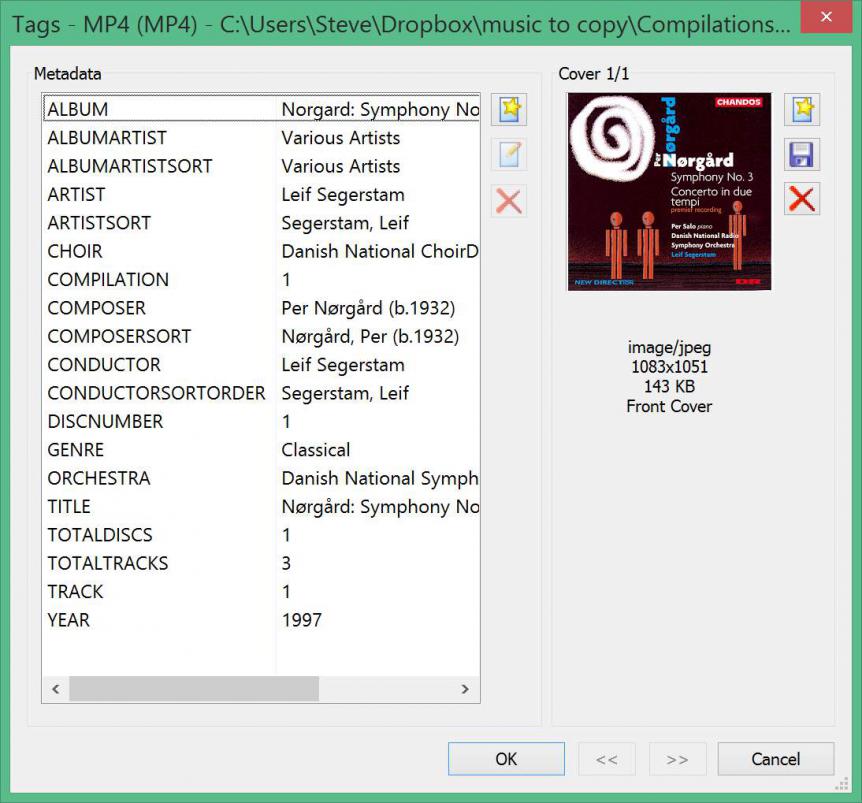862x803 pixels.
Task: Close the Tags dialog window
Action: [x=825, y=17]
